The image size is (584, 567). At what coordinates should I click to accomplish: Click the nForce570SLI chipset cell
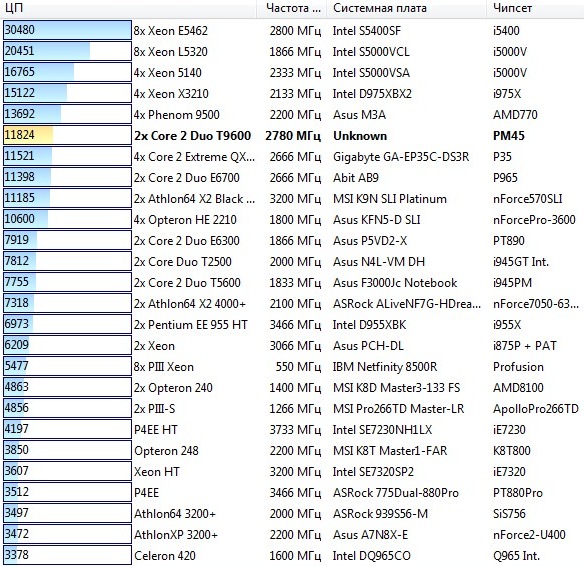coord(527,199)
